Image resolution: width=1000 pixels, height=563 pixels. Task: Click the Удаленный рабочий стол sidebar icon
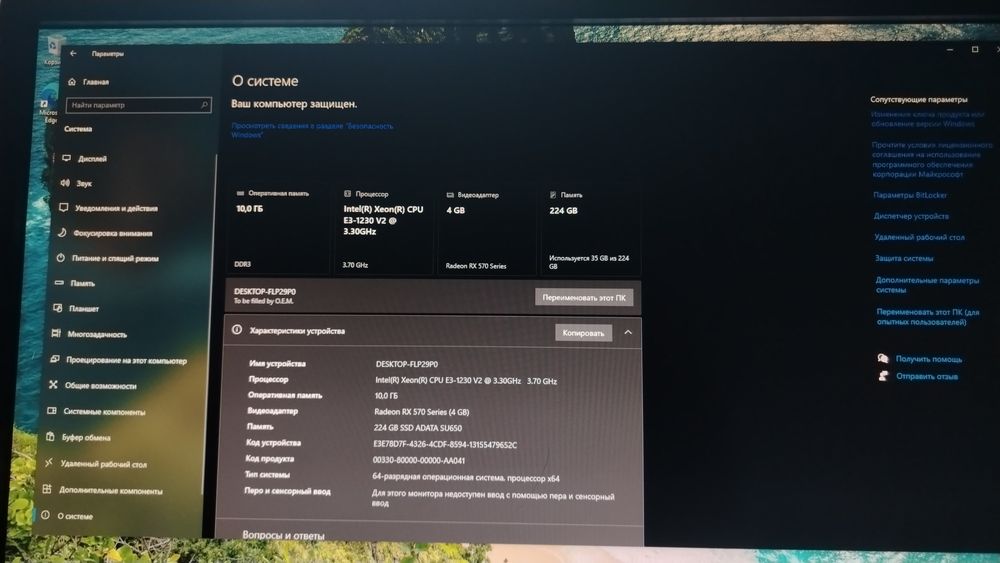tap(48, 463)
